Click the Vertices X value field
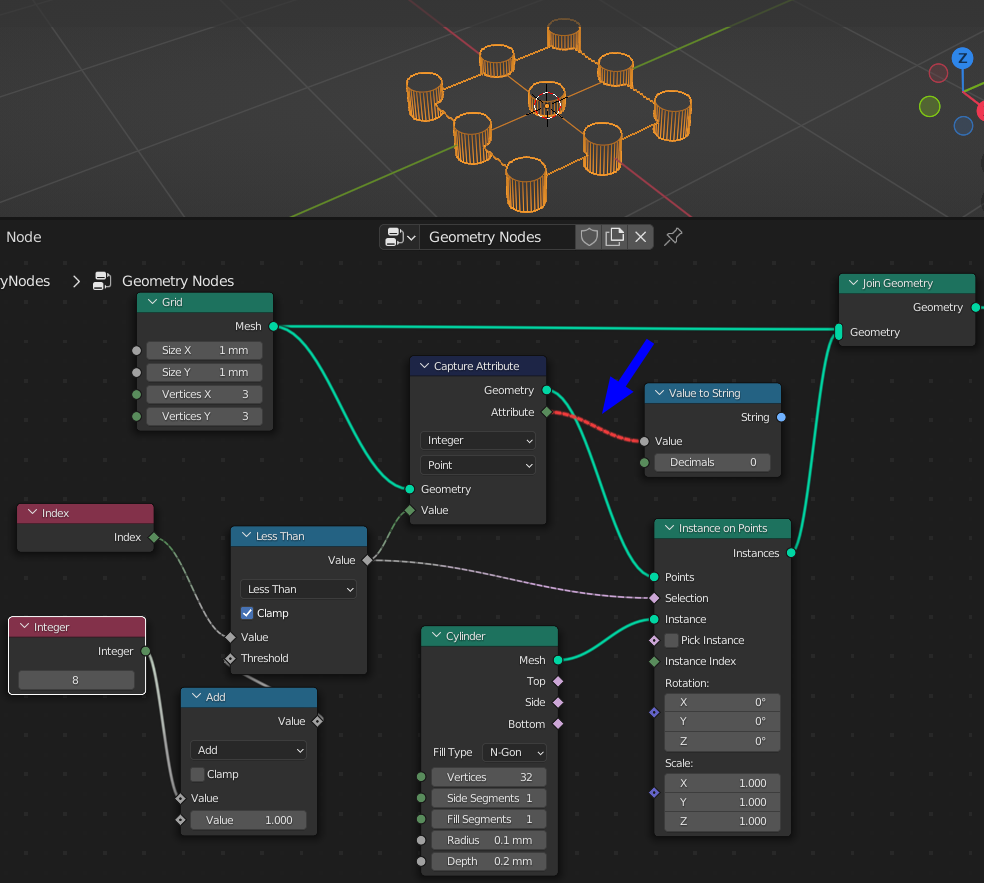Screen dimensions: 984x883 pyautogui.click(x=205, y=394)
